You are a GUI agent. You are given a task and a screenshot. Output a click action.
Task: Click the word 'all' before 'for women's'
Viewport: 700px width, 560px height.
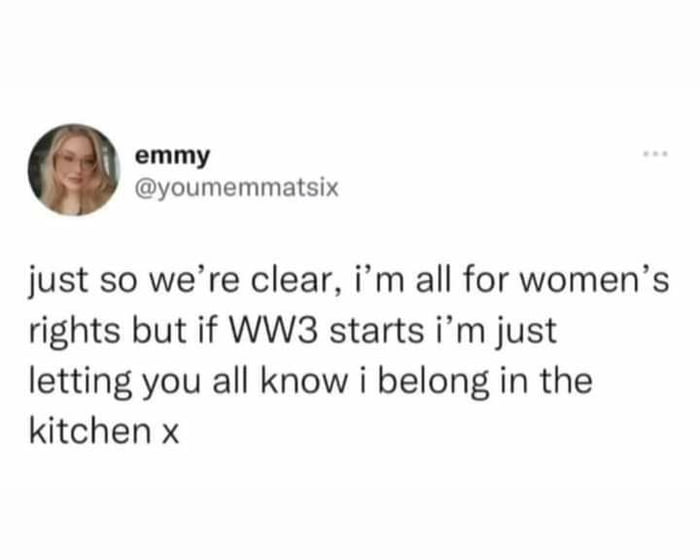pyautogui.click(x=432, y=282)
